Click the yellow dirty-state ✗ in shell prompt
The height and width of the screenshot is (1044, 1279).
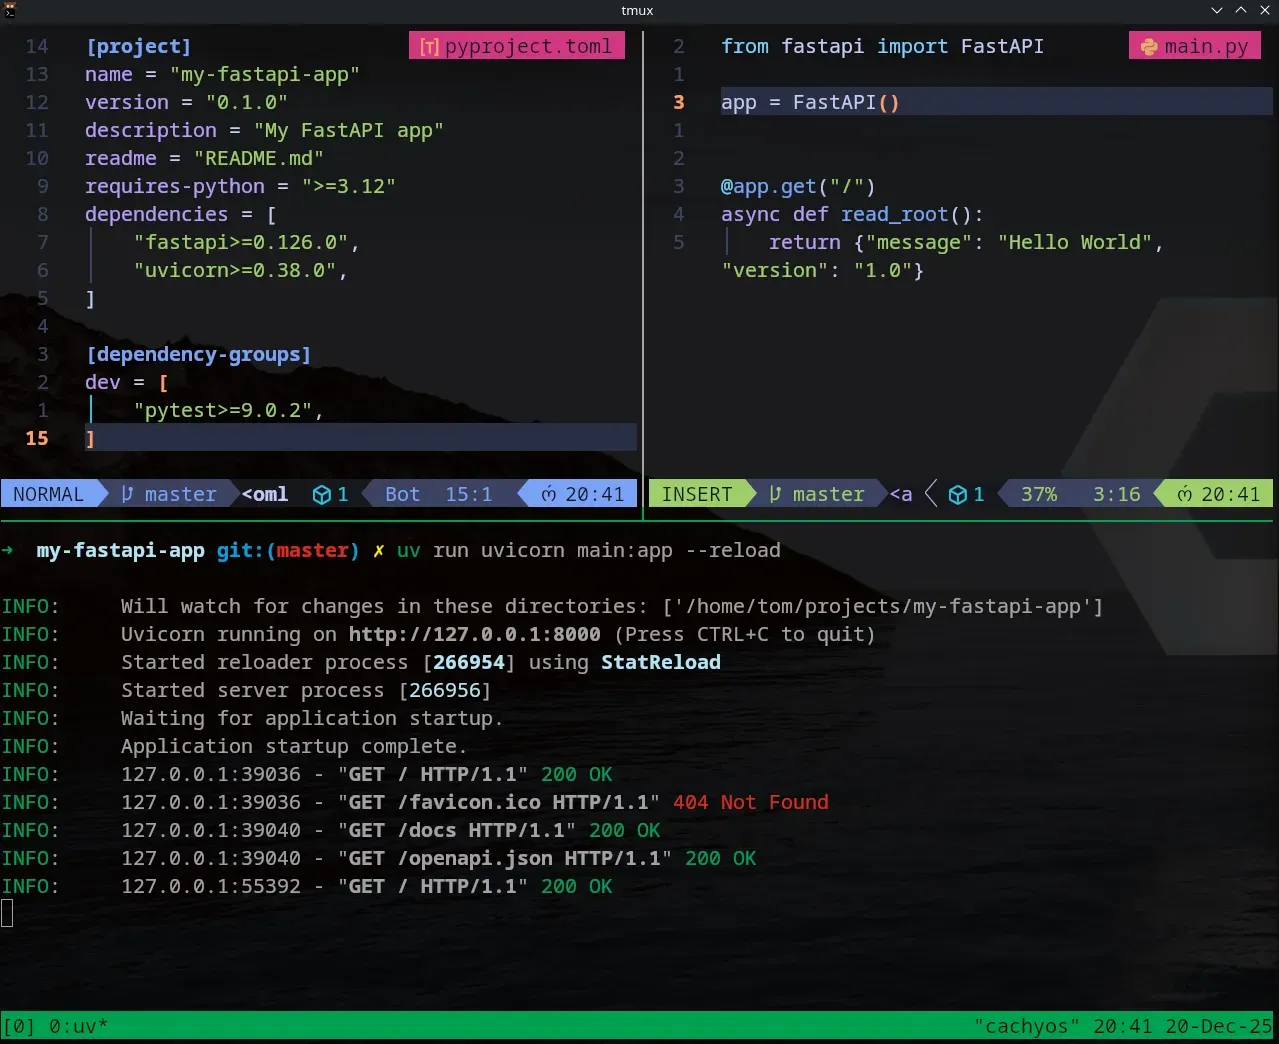point(378,551)
